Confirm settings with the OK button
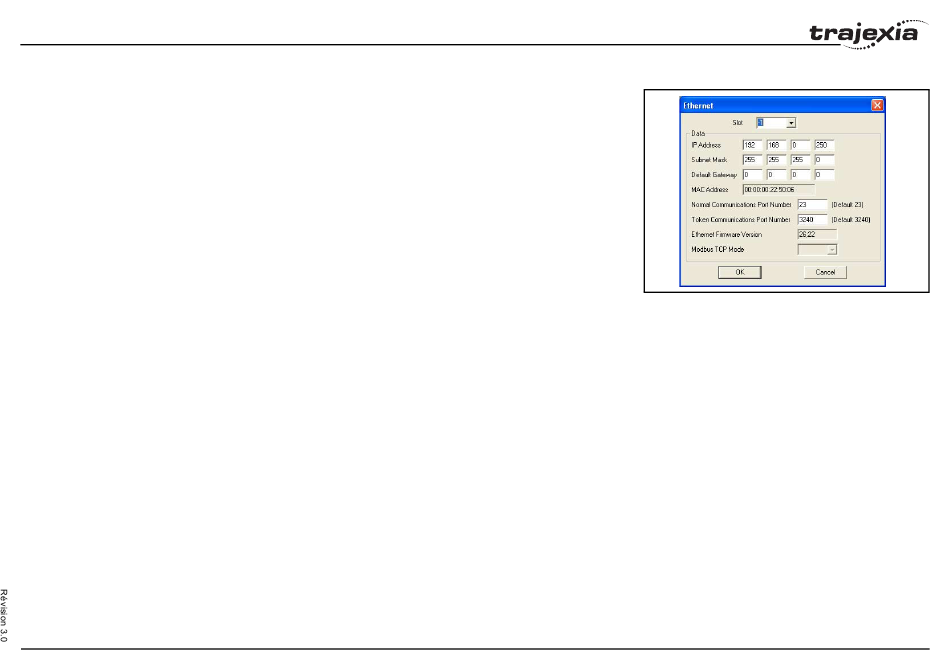Screen dimensions: 950x654 click(740, 273)
